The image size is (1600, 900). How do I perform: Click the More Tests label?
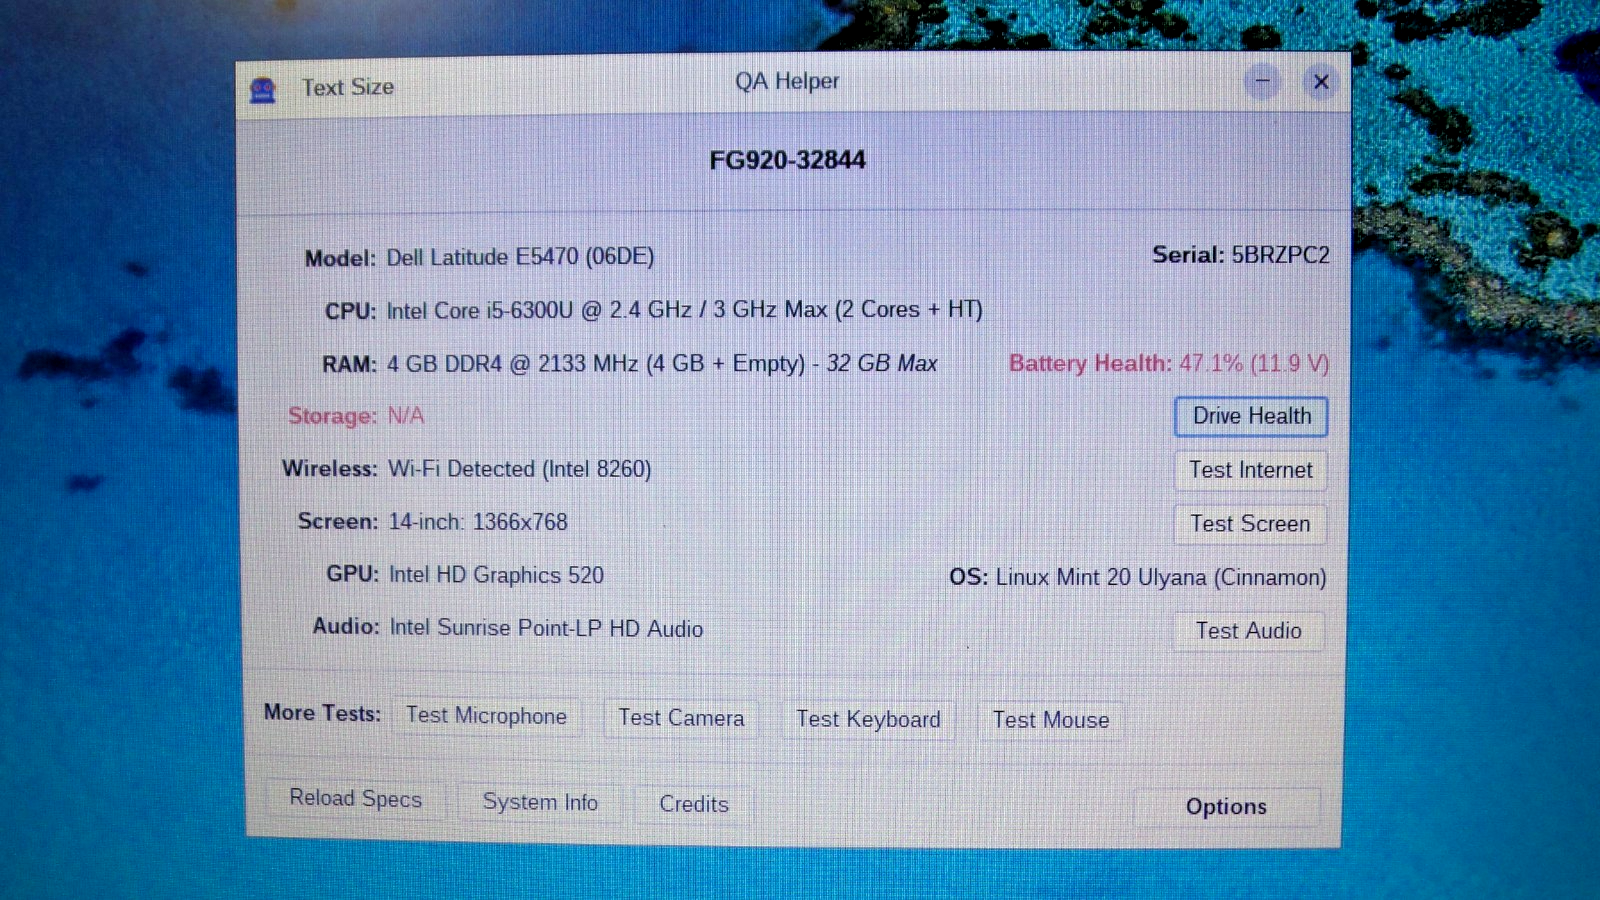click(x=322, y=713)
